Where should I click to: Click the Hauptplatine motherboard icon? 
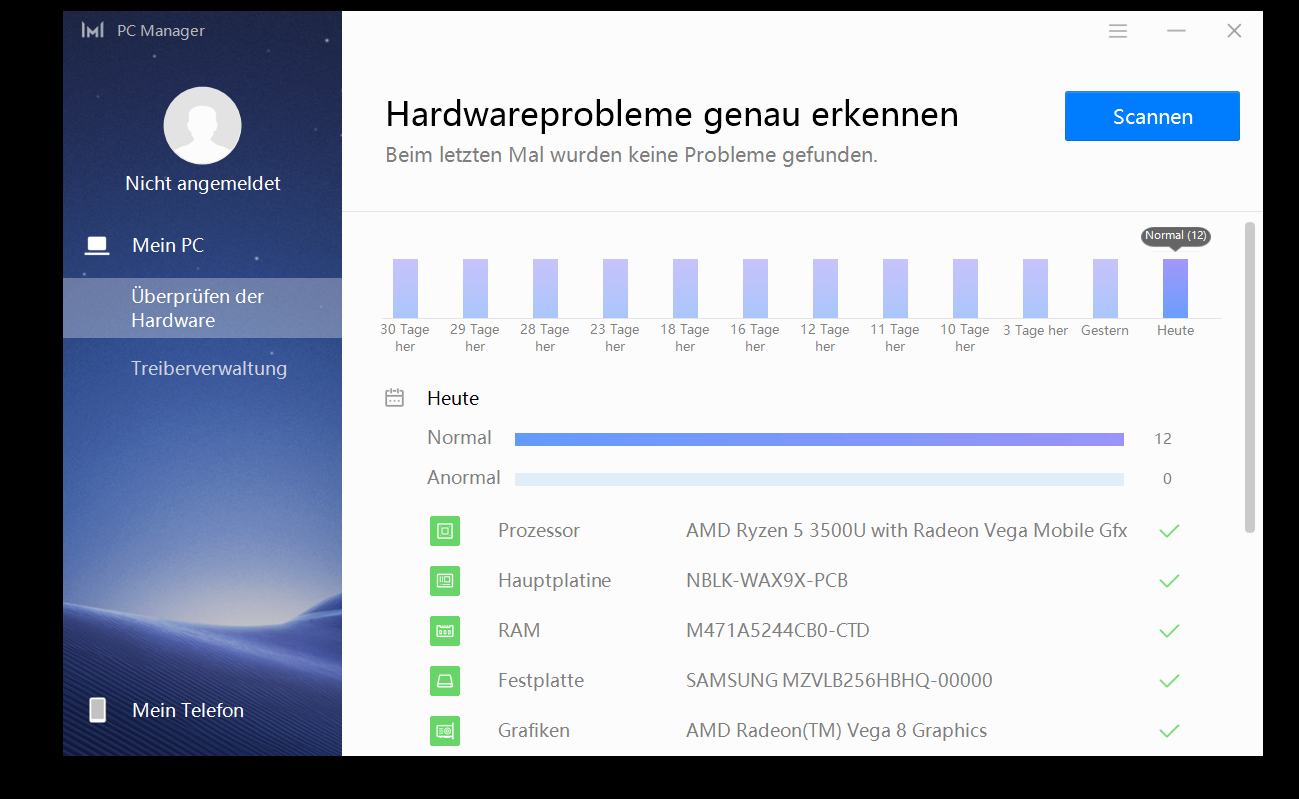pos(445,581)
